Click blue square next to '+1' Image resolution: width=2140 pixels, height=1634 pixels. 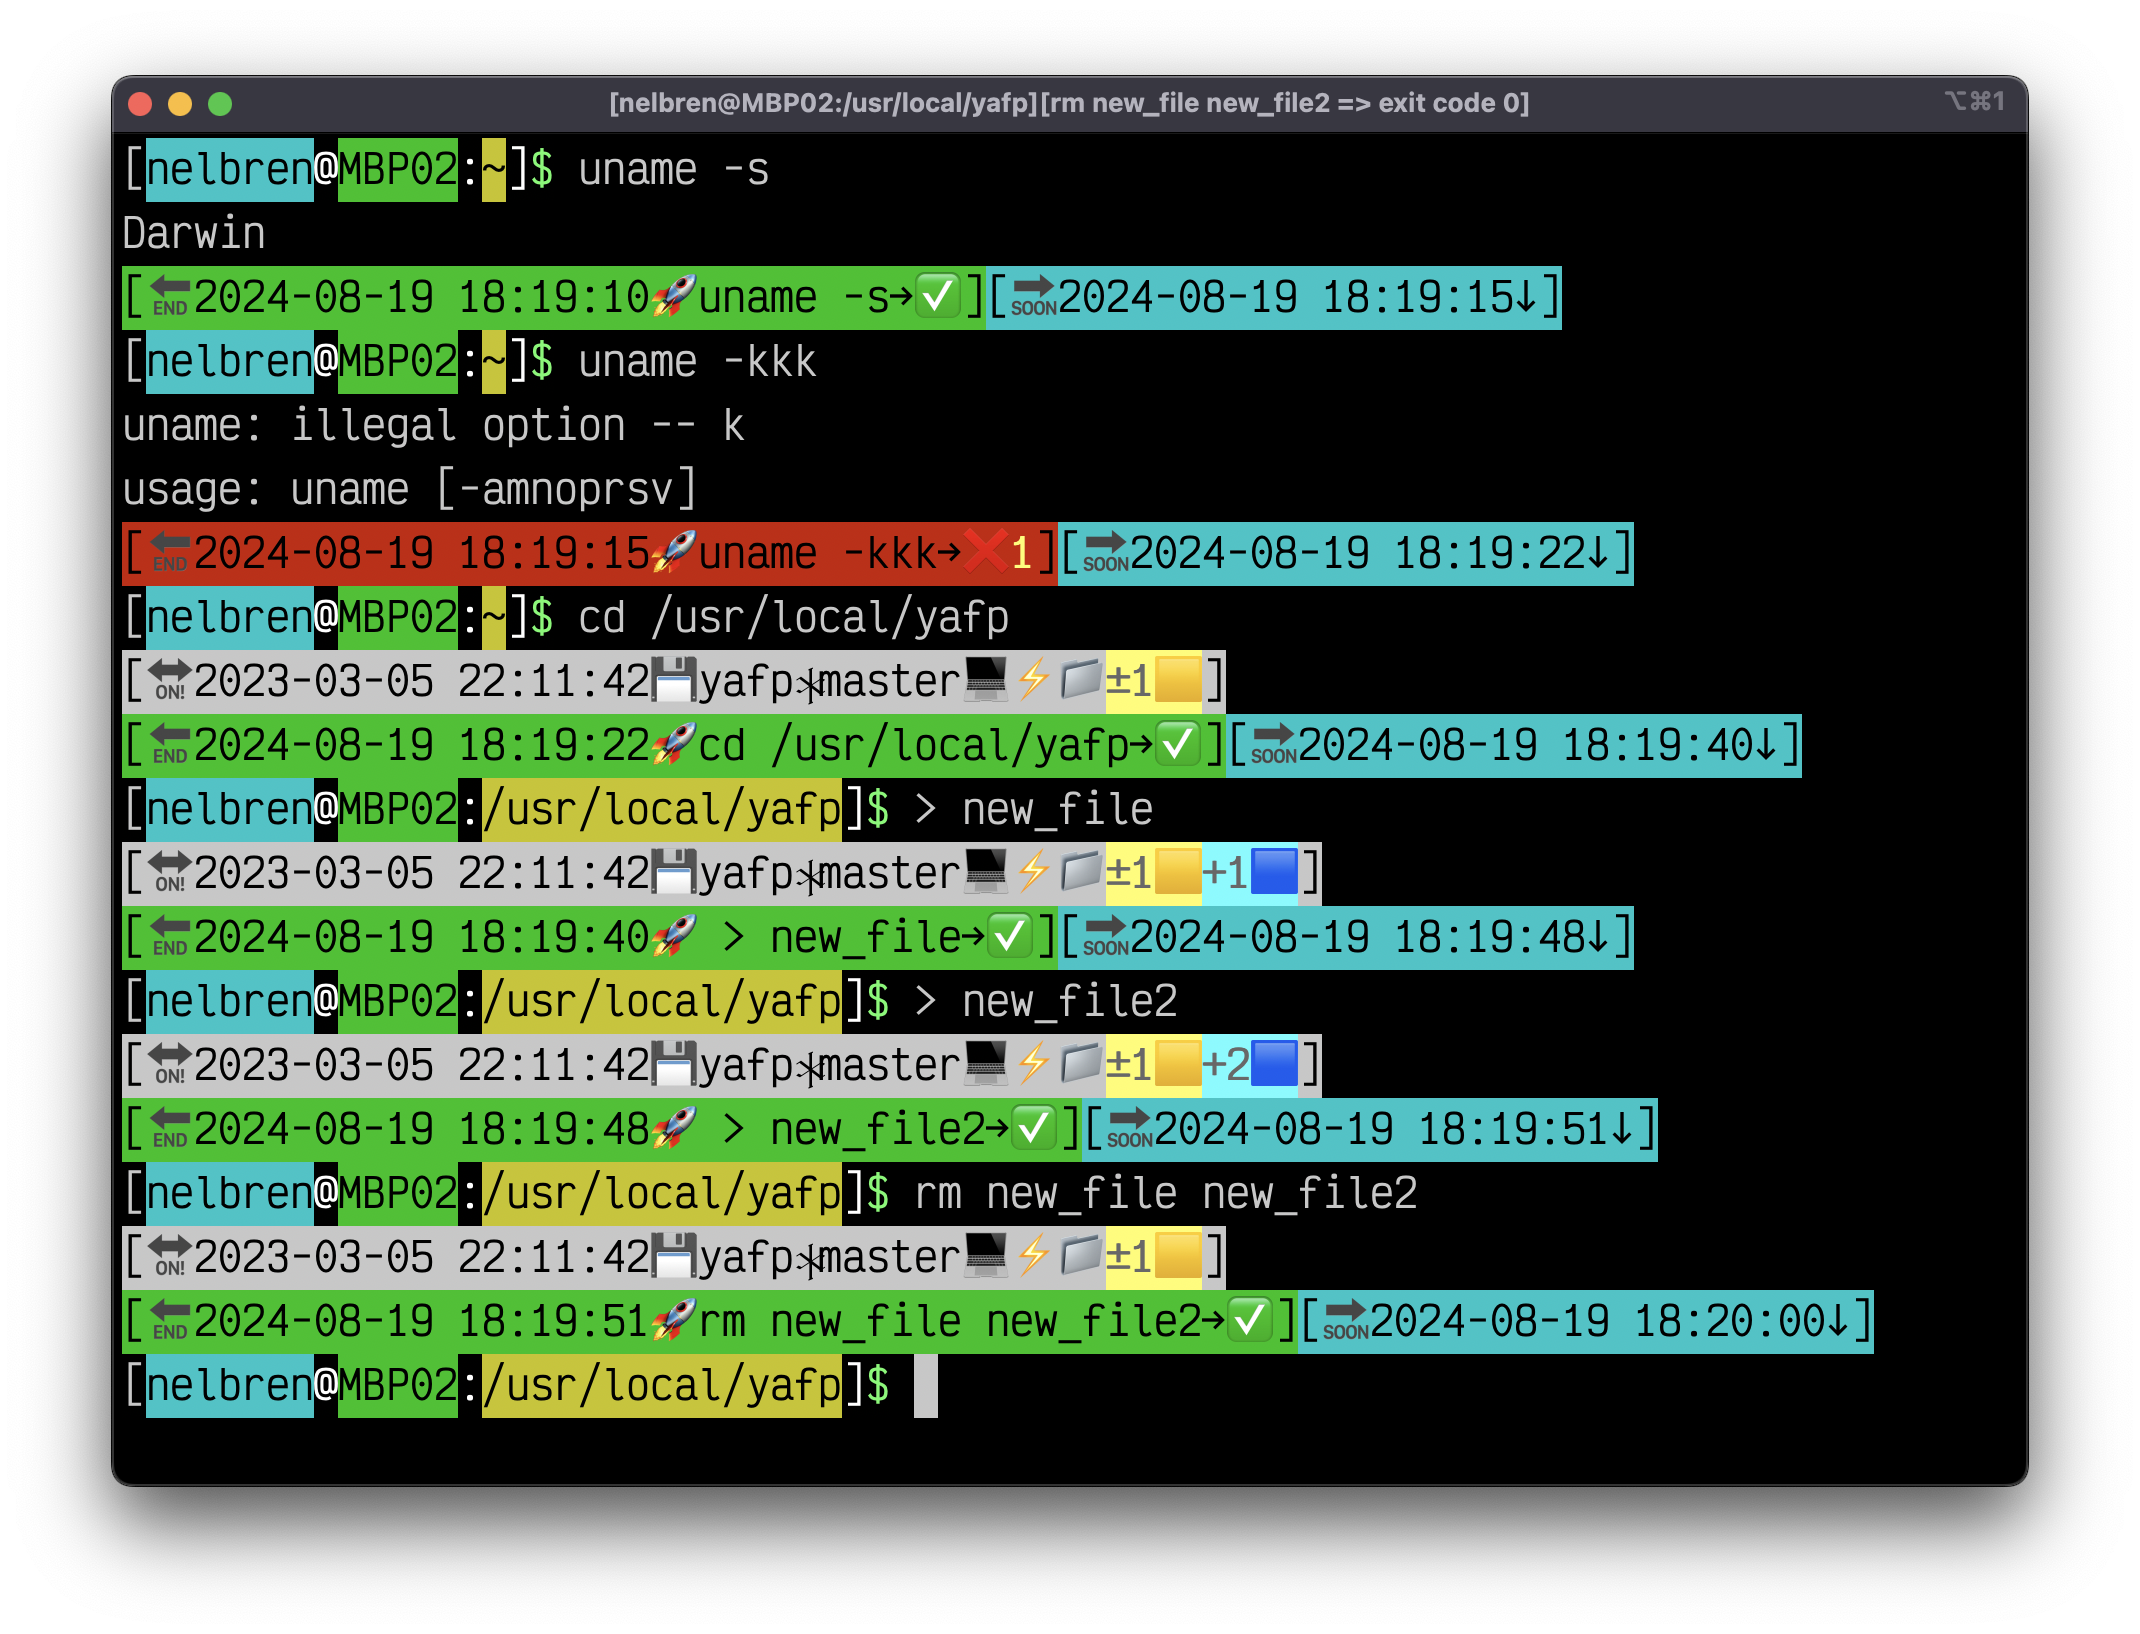tap(1274, 873)
